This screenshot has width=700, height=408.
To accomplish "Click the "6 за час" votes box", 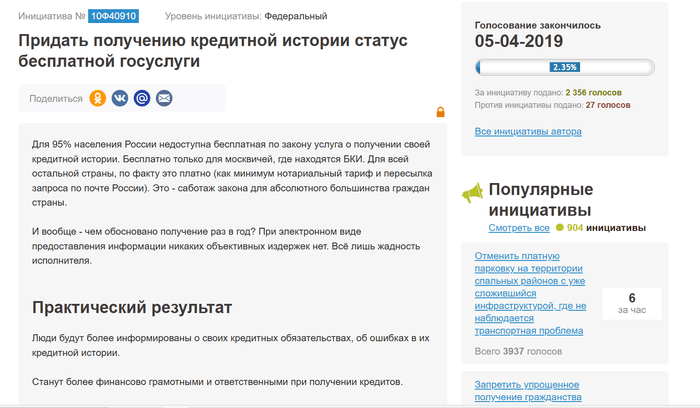I will (x=631, y=303).
